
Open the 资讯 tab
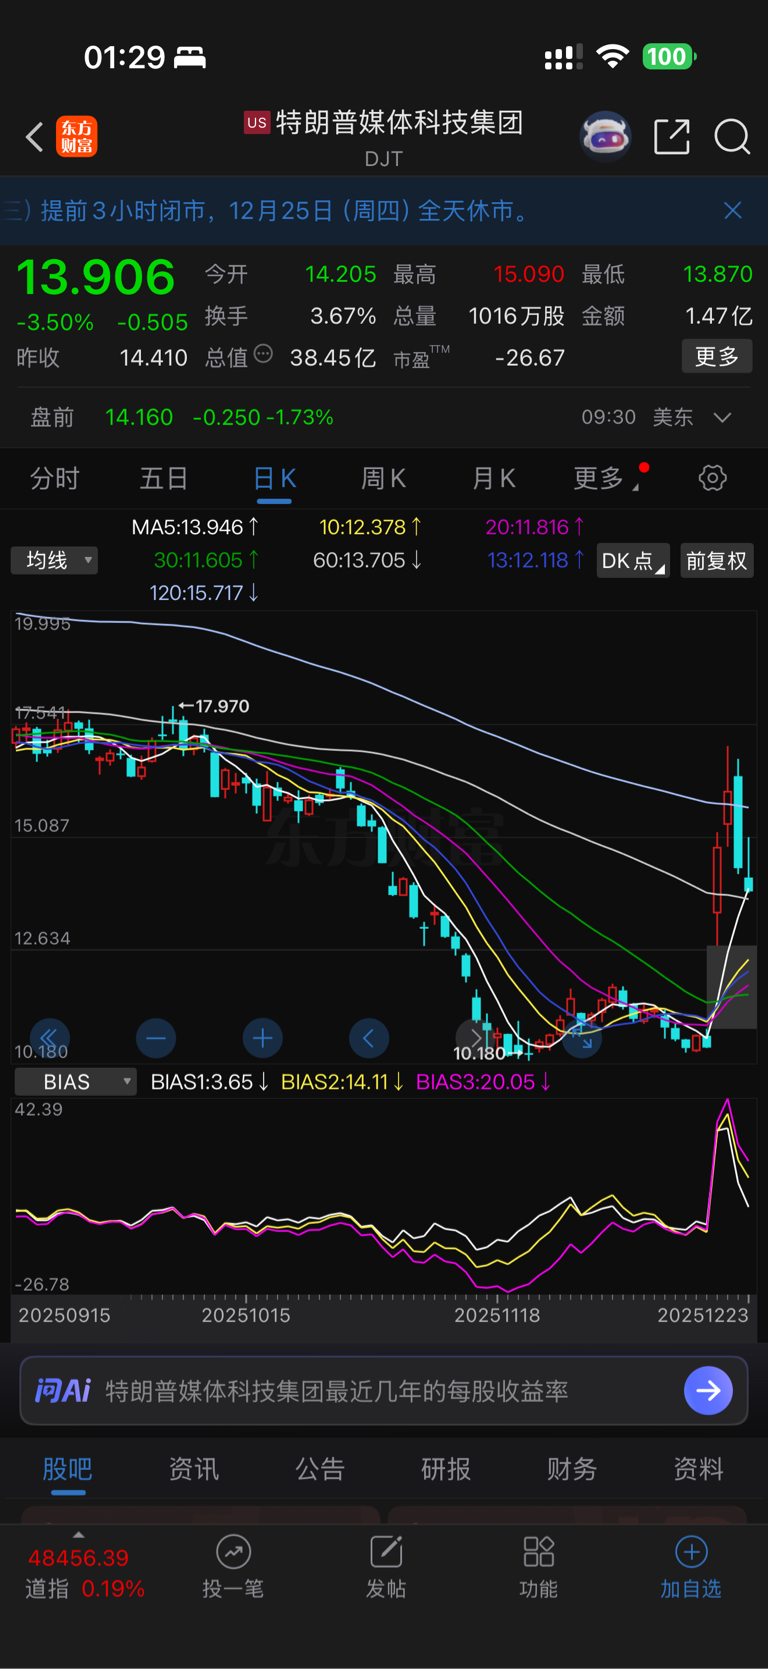194,1469
